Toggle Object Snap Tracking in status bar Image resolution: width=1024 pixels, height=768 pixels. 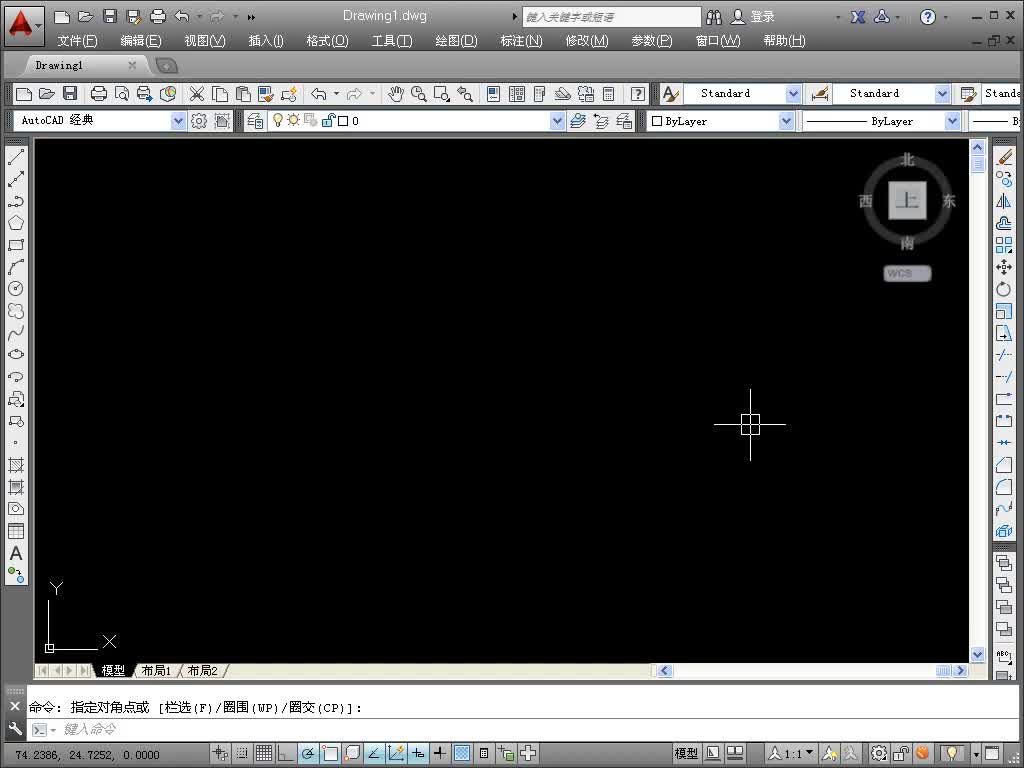coord(374,754)
